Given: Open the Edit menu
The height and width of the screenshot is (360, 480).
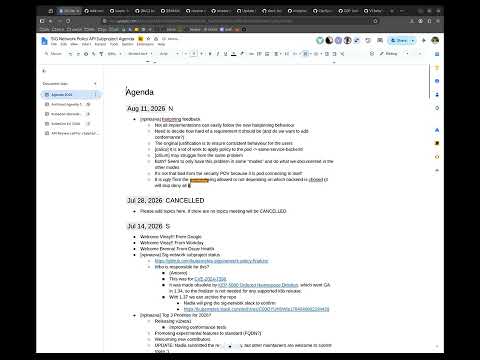Looking at the screenshot, I should pyautogui.click(x=64, y=44).
